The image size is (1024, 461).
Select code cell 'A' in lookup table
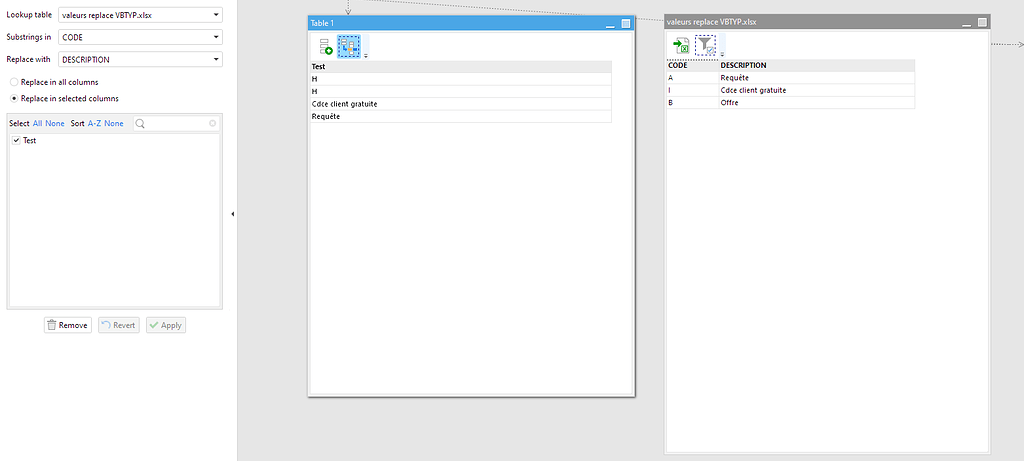point(692,78)
